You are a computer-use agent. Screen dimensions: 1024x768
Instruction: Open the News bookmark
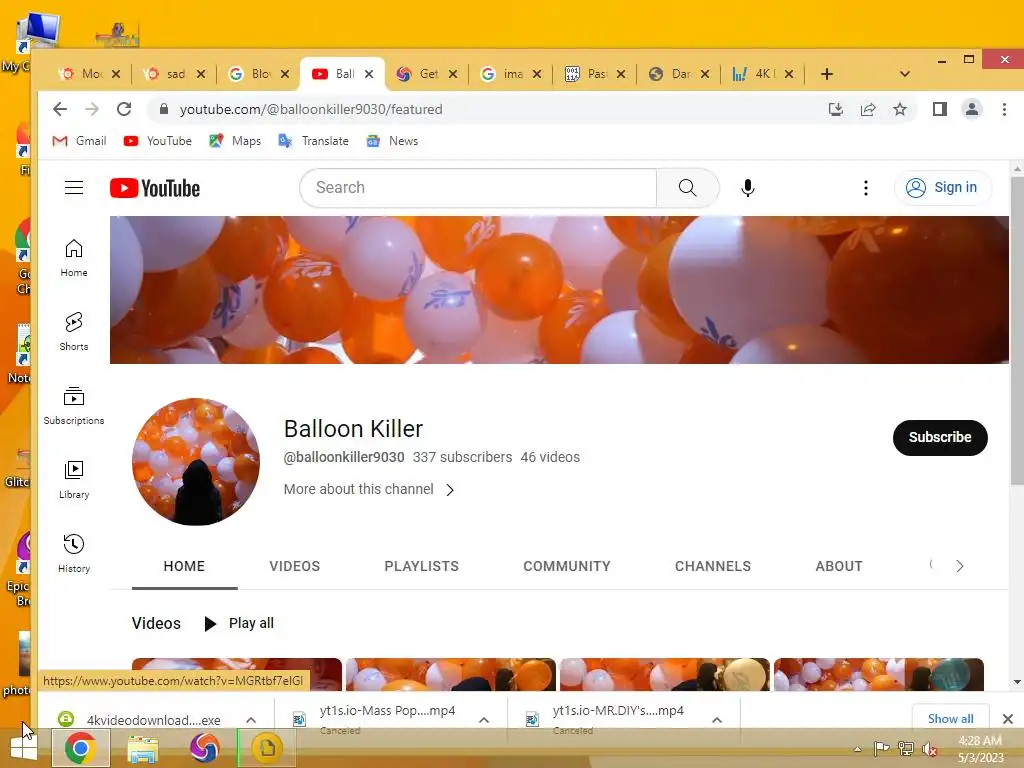(x=392, y=141)
